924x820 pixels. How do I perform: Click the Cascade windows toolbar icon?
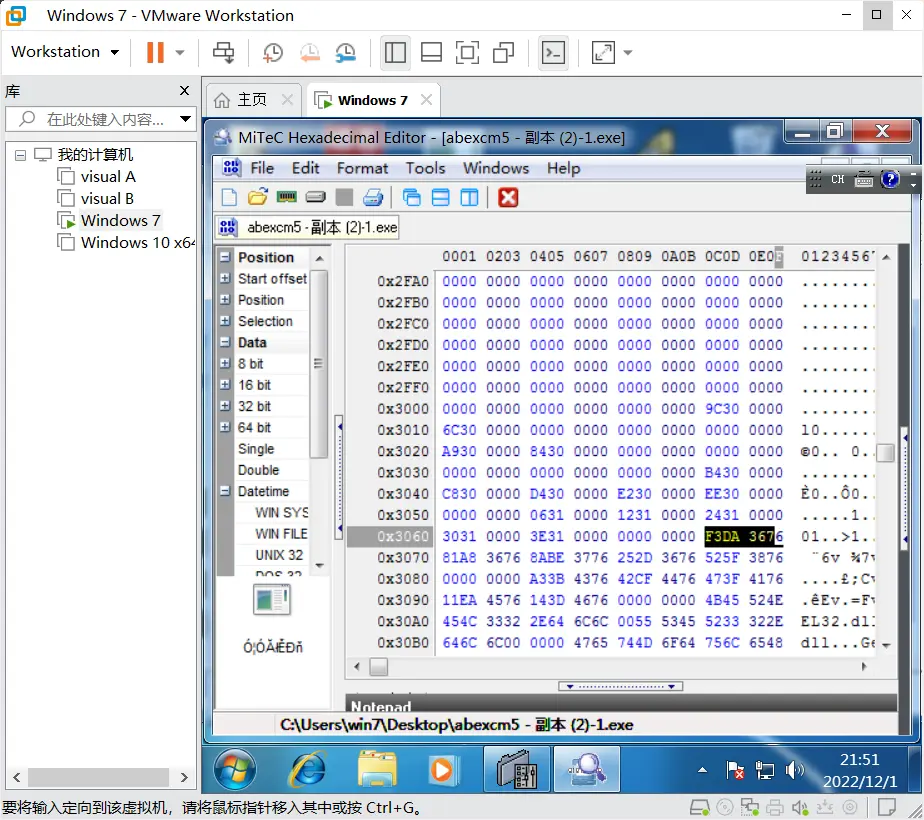(x=412, y=197)
